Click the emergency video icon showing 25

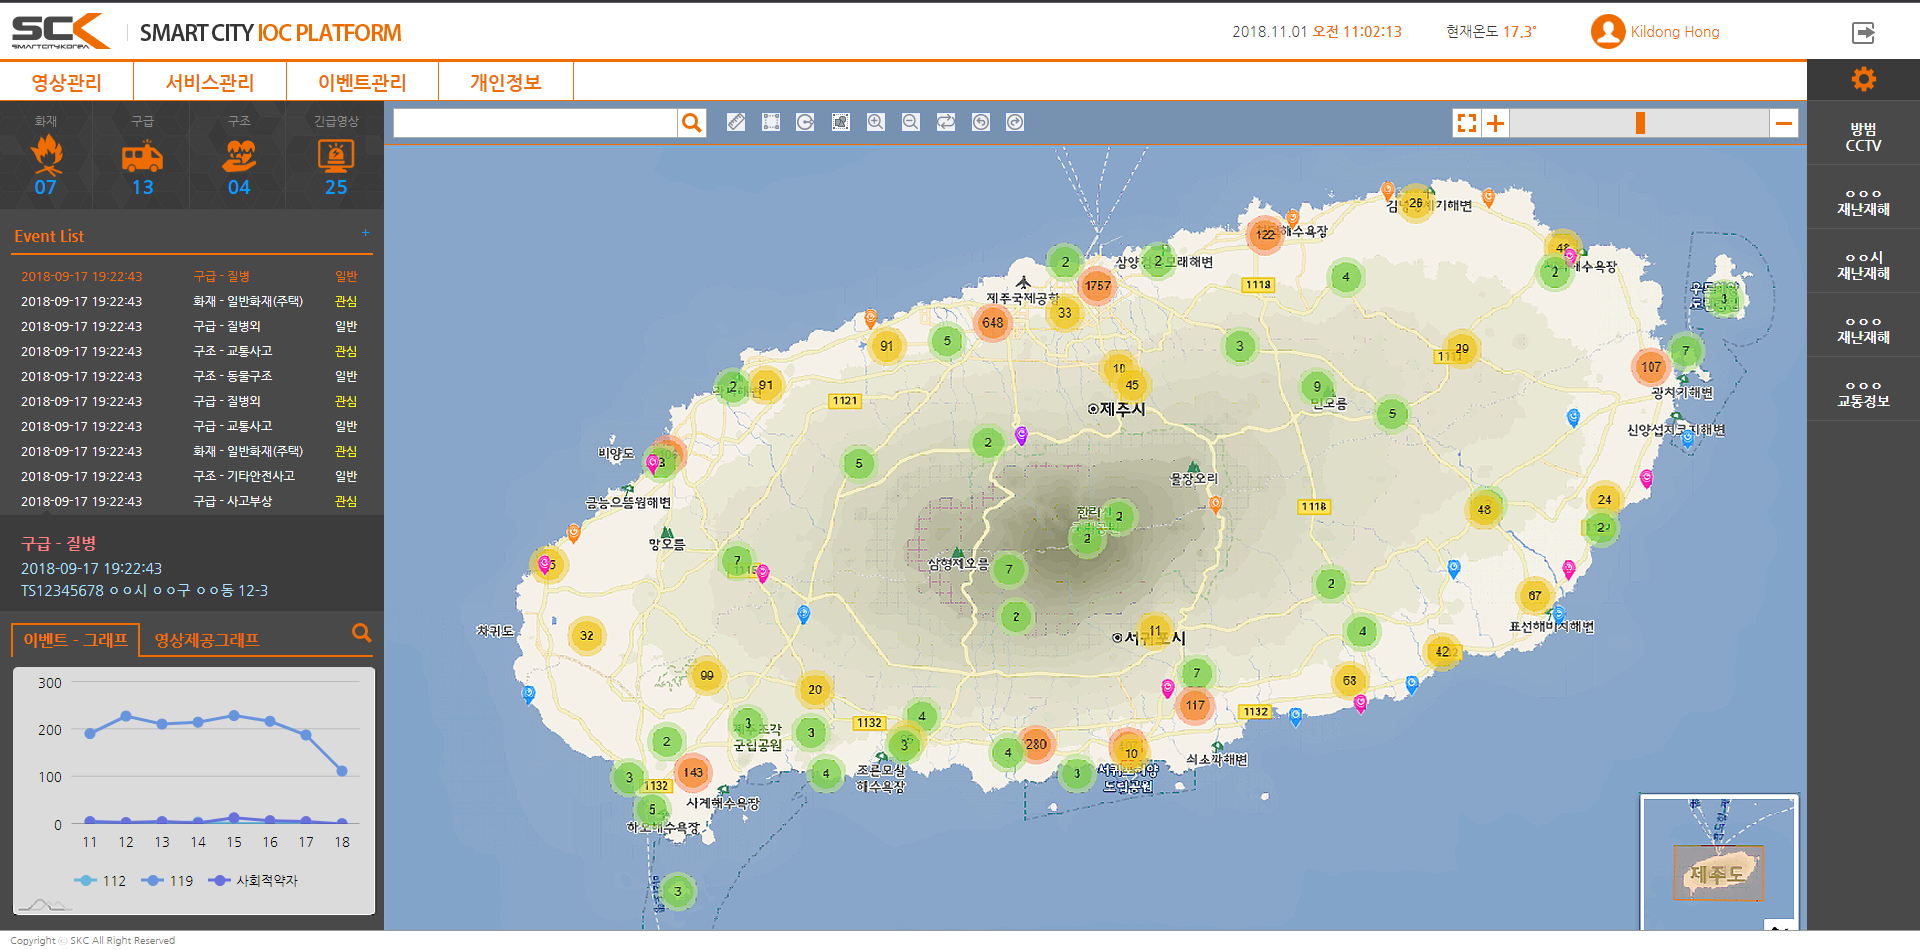[336, 157]
